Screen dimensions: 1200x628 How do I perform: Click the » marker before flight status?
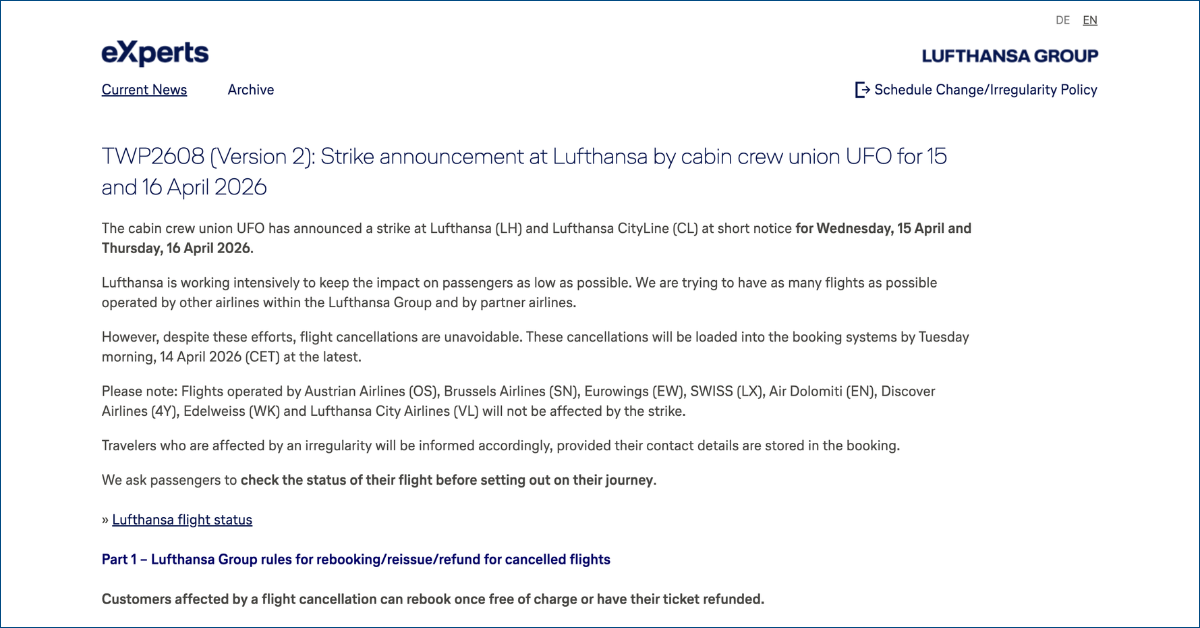(x=105, y=520)
